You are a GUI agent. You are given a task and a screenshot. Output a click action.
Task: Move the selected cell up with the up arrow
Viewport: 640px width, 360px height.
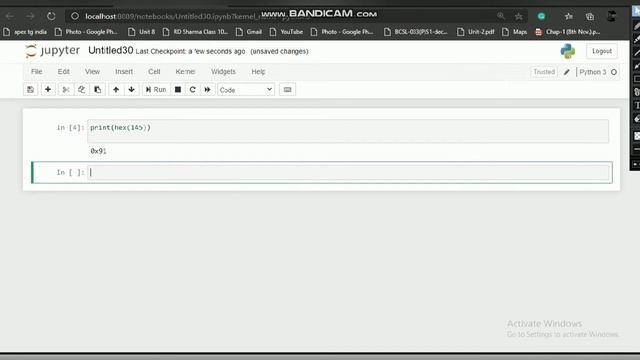116,89
